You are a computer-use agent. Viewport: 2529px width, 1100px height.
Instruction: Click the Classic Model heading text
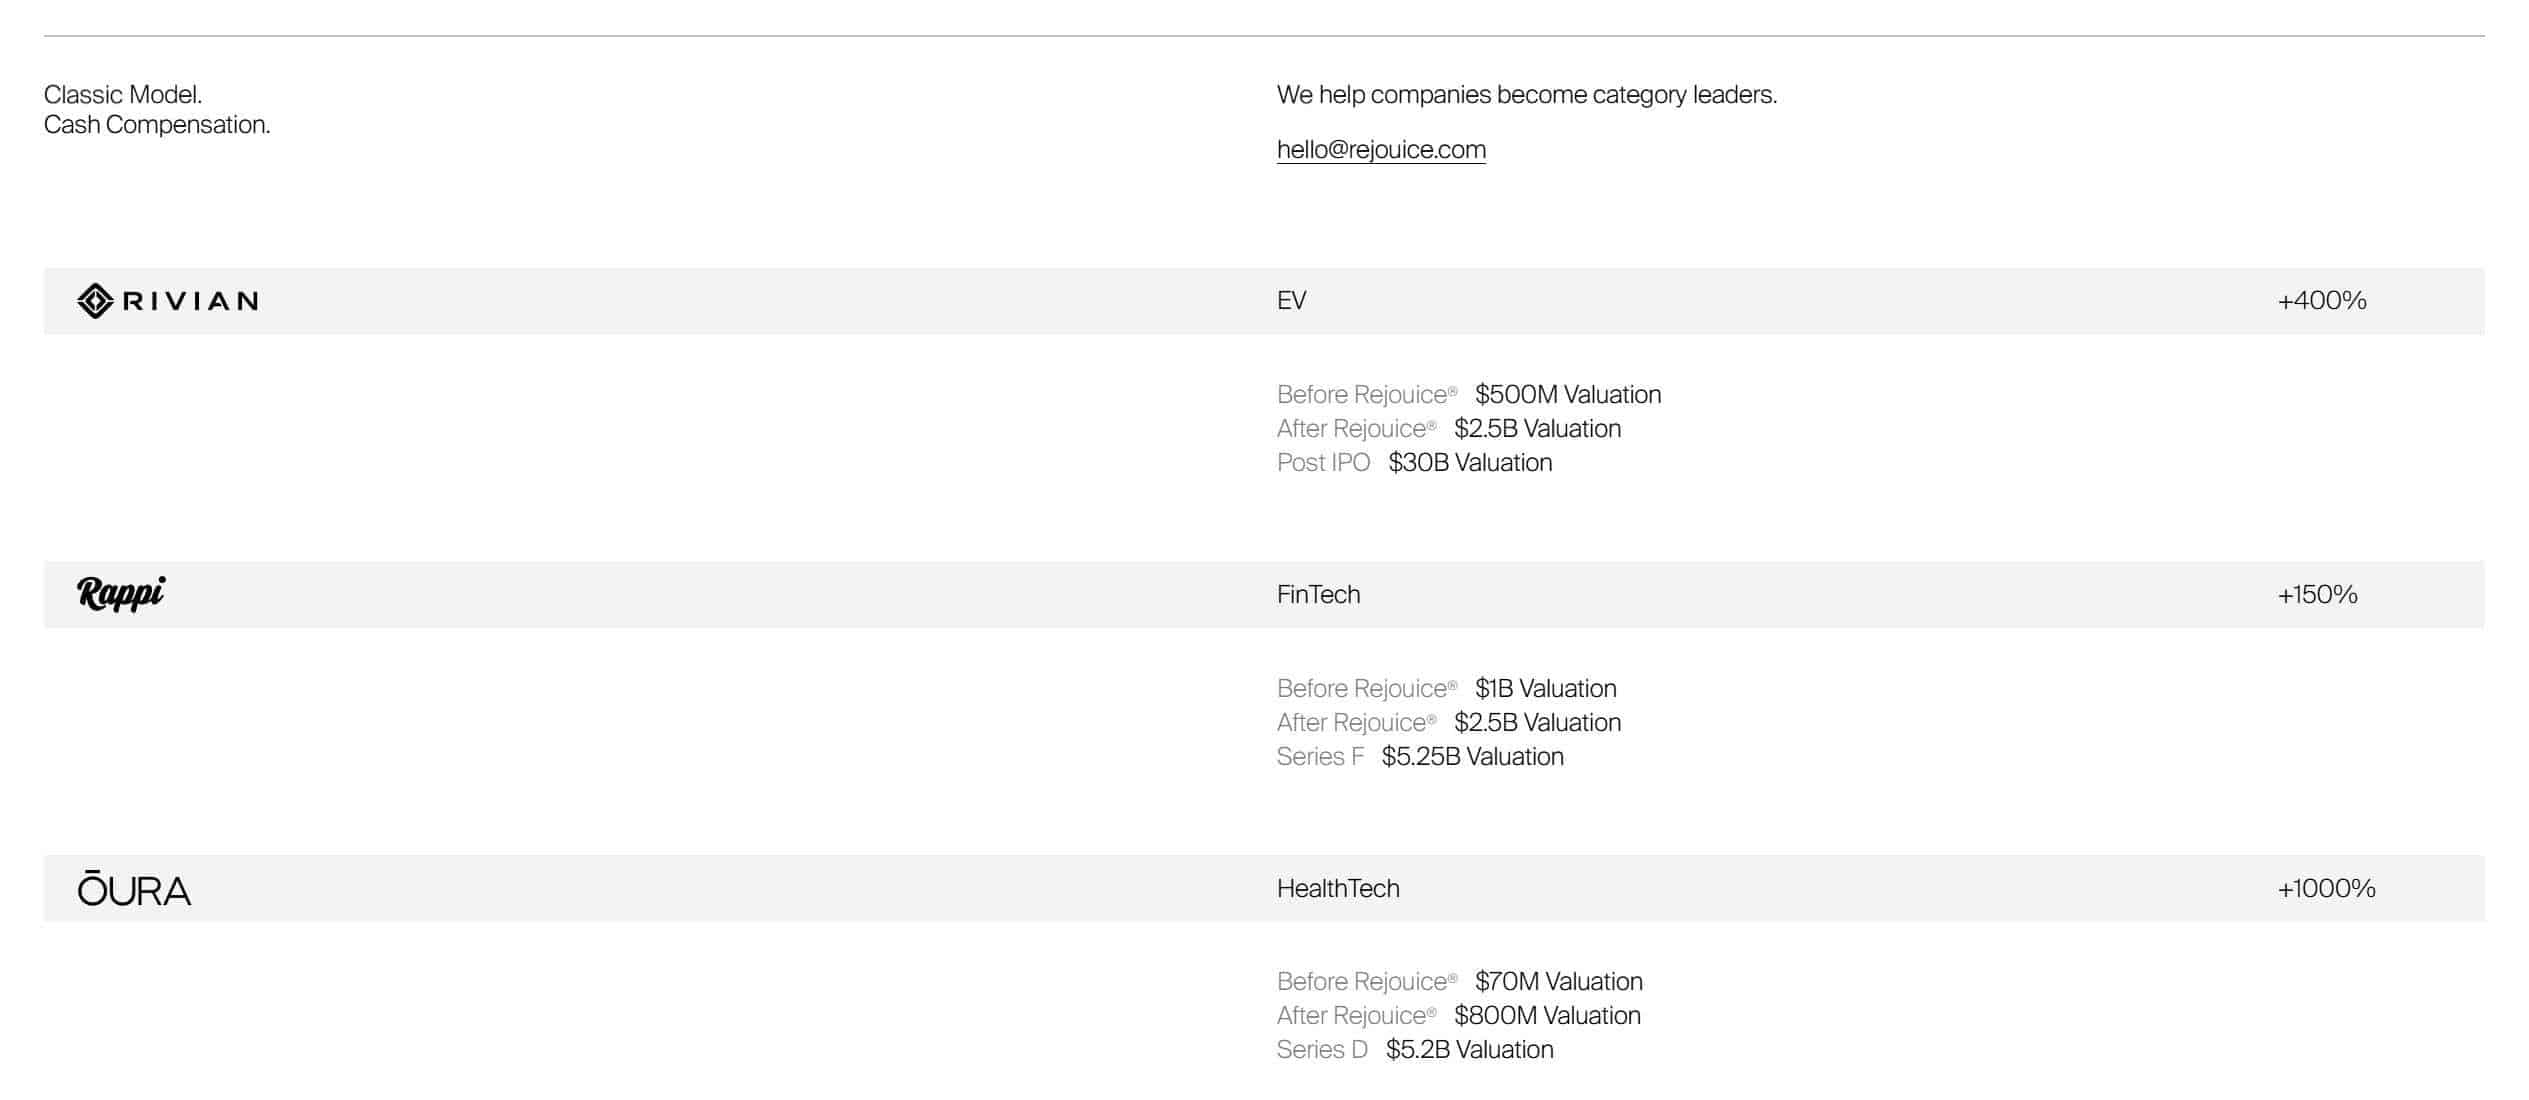[x=123, y=95]
